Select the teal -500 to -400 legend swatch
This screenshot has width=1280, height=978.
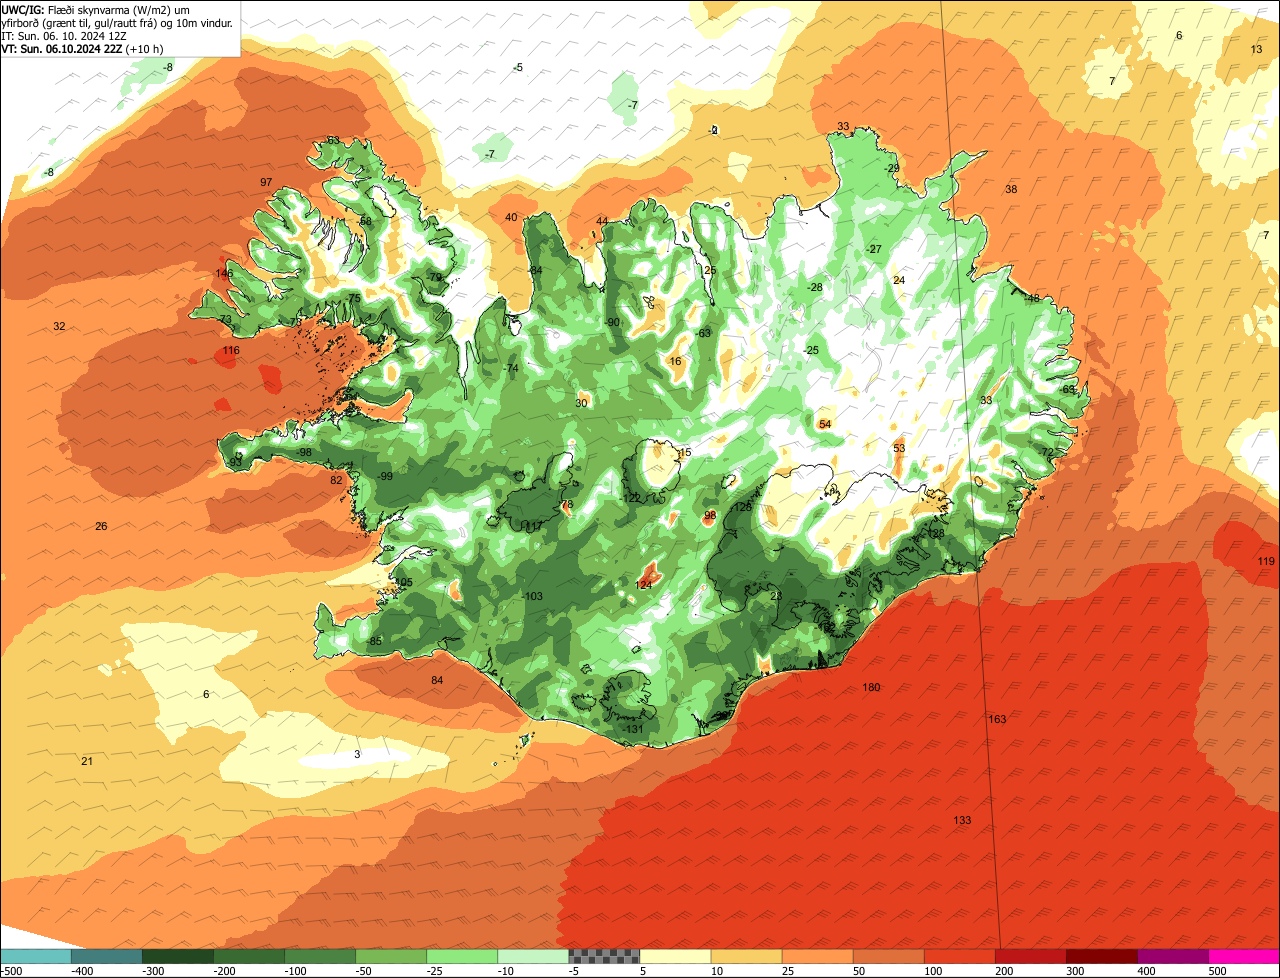[x=35, y=956]
